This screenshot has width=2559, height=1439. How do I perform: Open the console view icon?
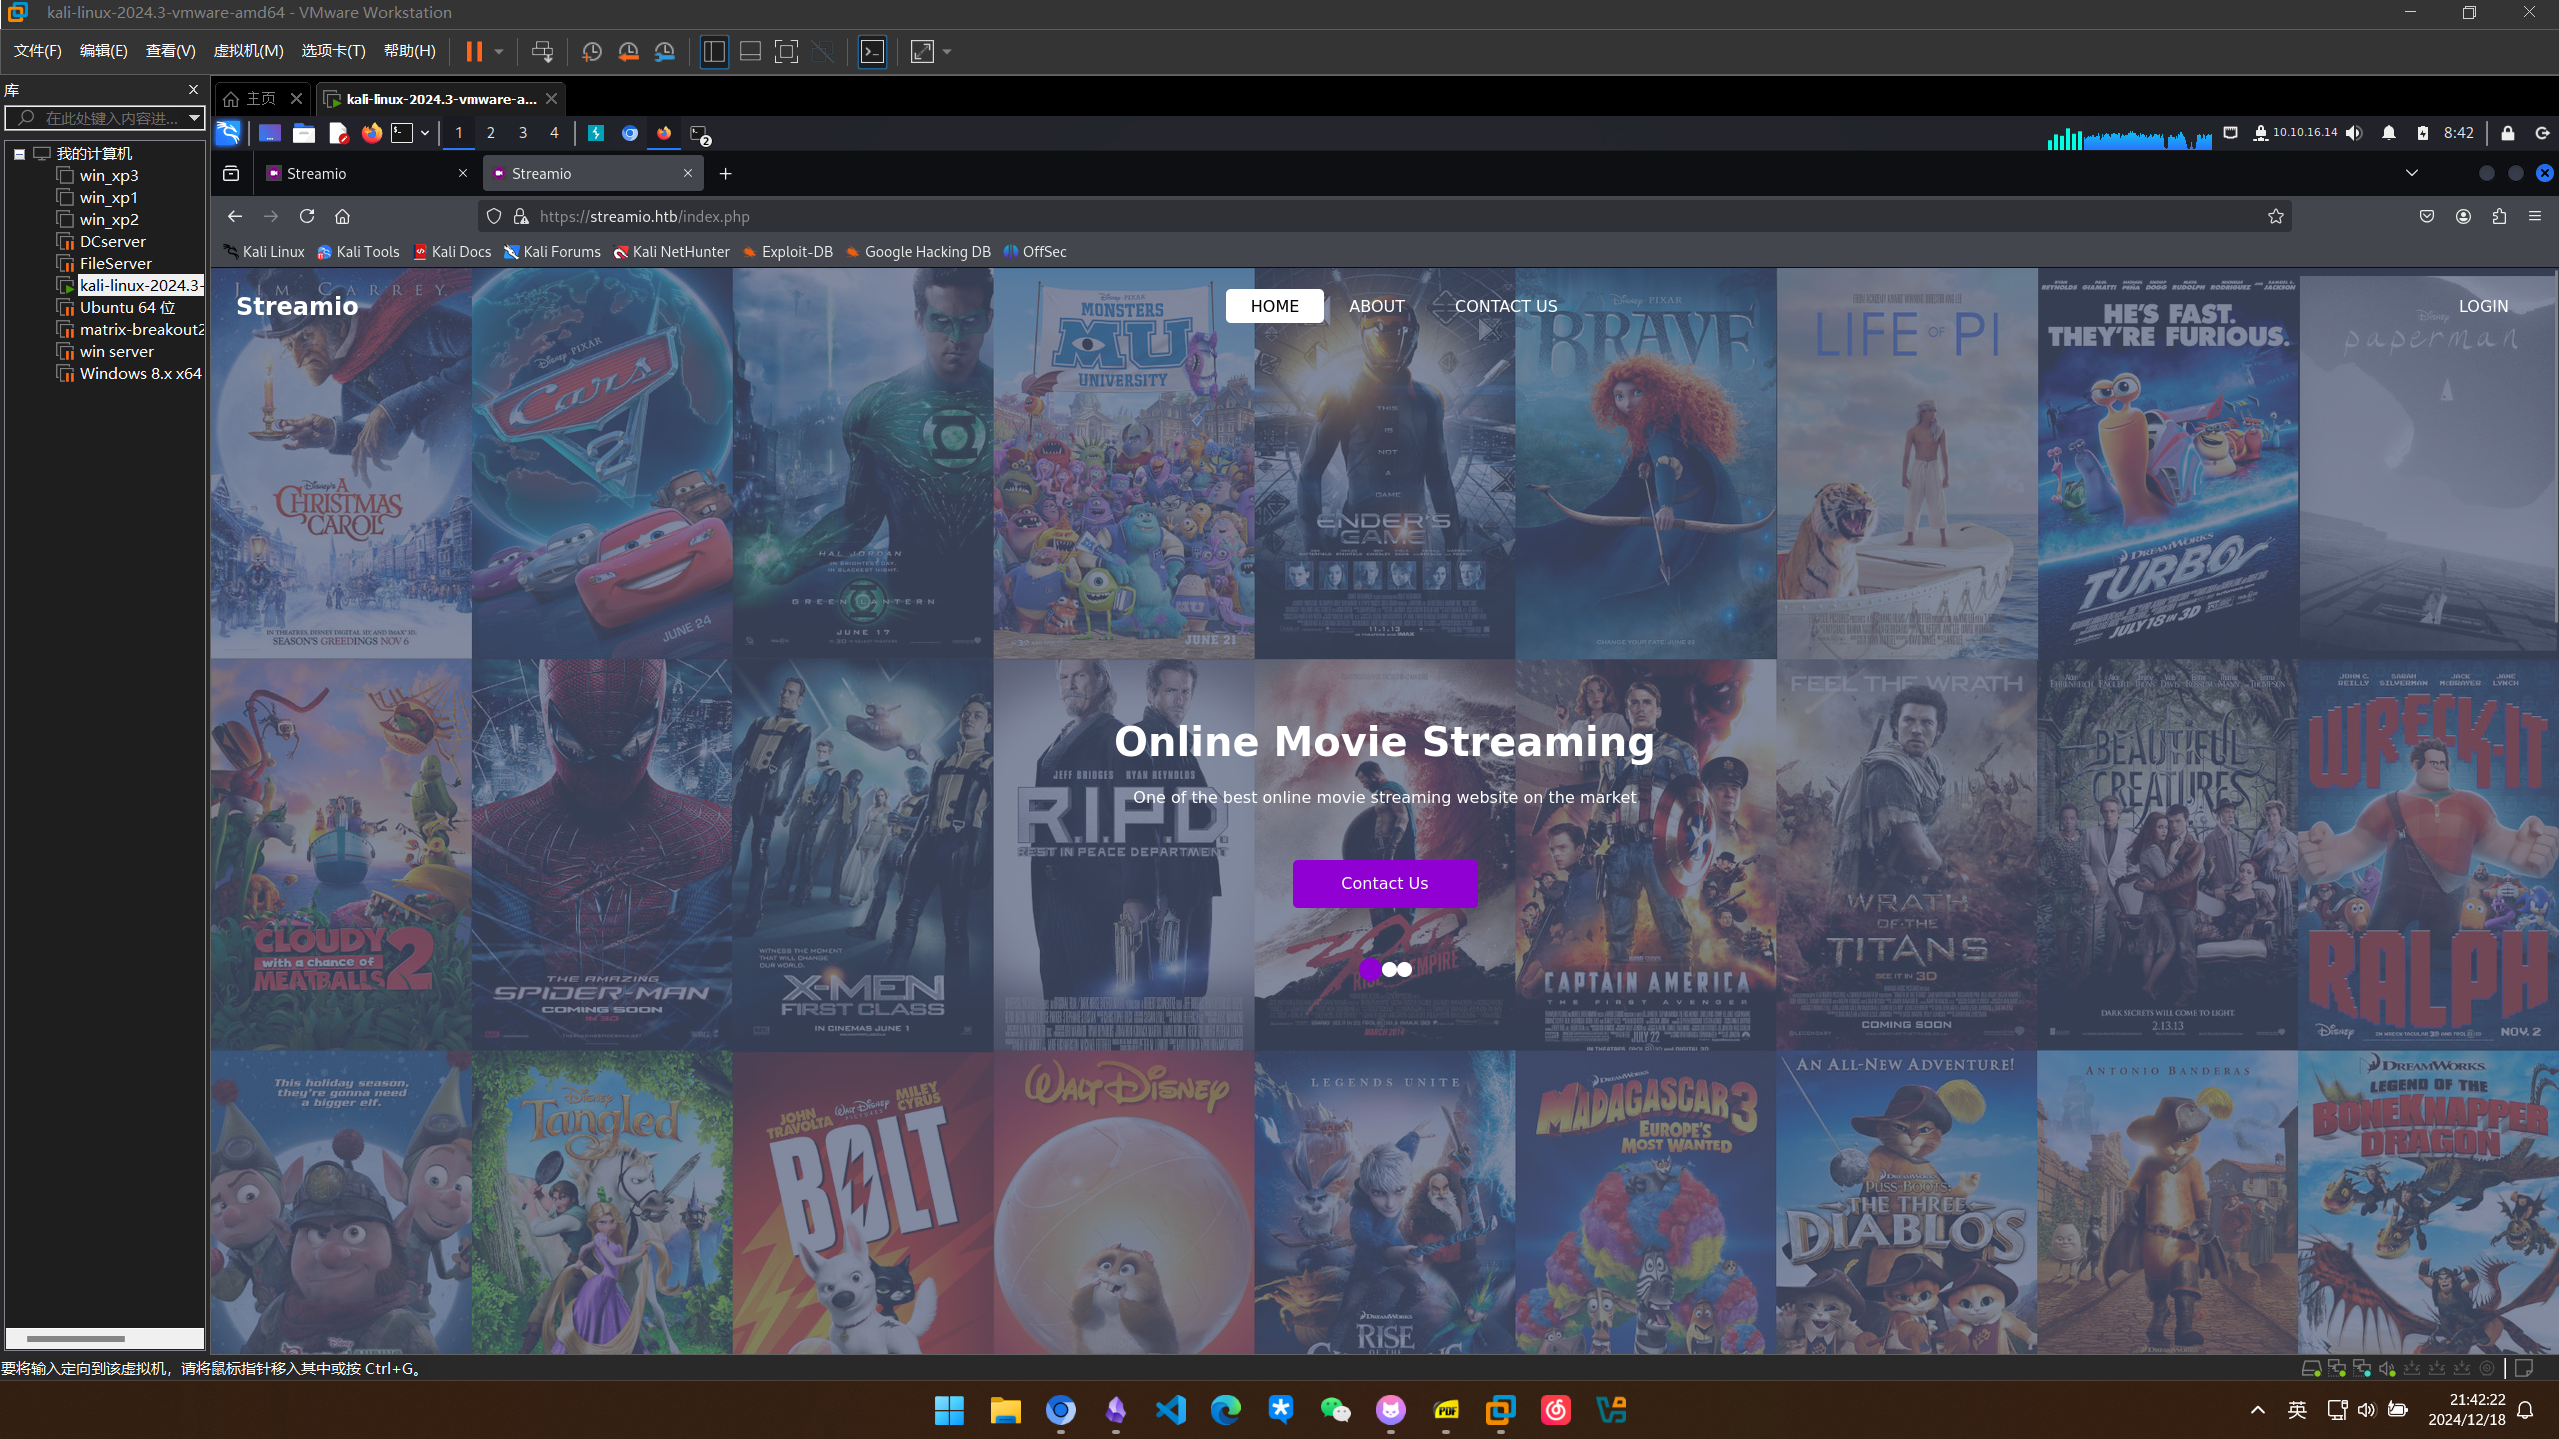click(872, 52)
